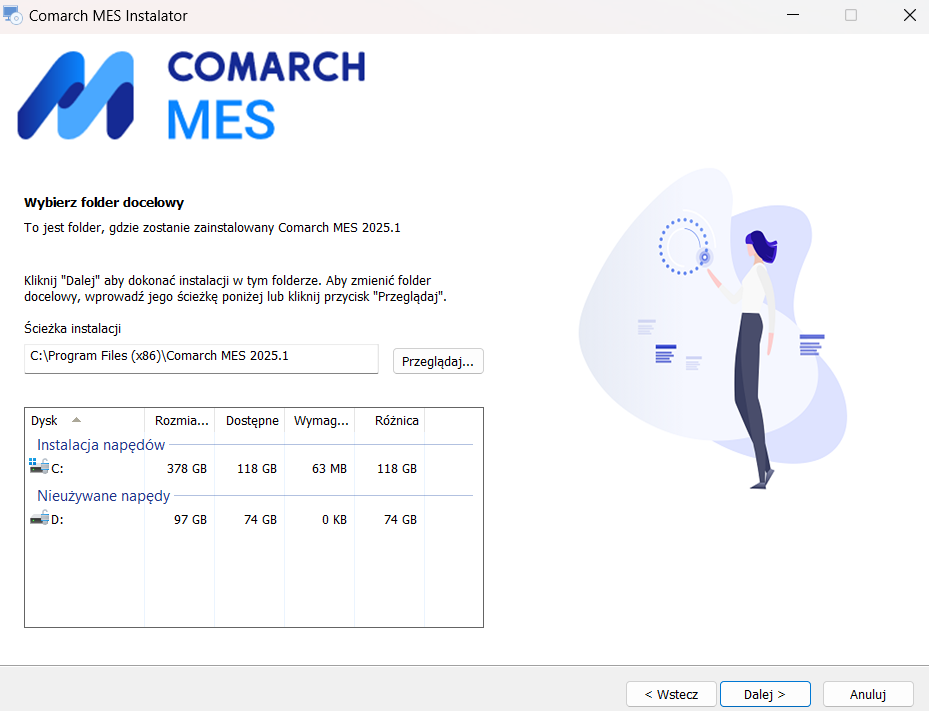Click the Comarch MES logo
Image resolution: width=929 pixels, height=711 pixels.
pyautogui.click(x=191, y=95)
